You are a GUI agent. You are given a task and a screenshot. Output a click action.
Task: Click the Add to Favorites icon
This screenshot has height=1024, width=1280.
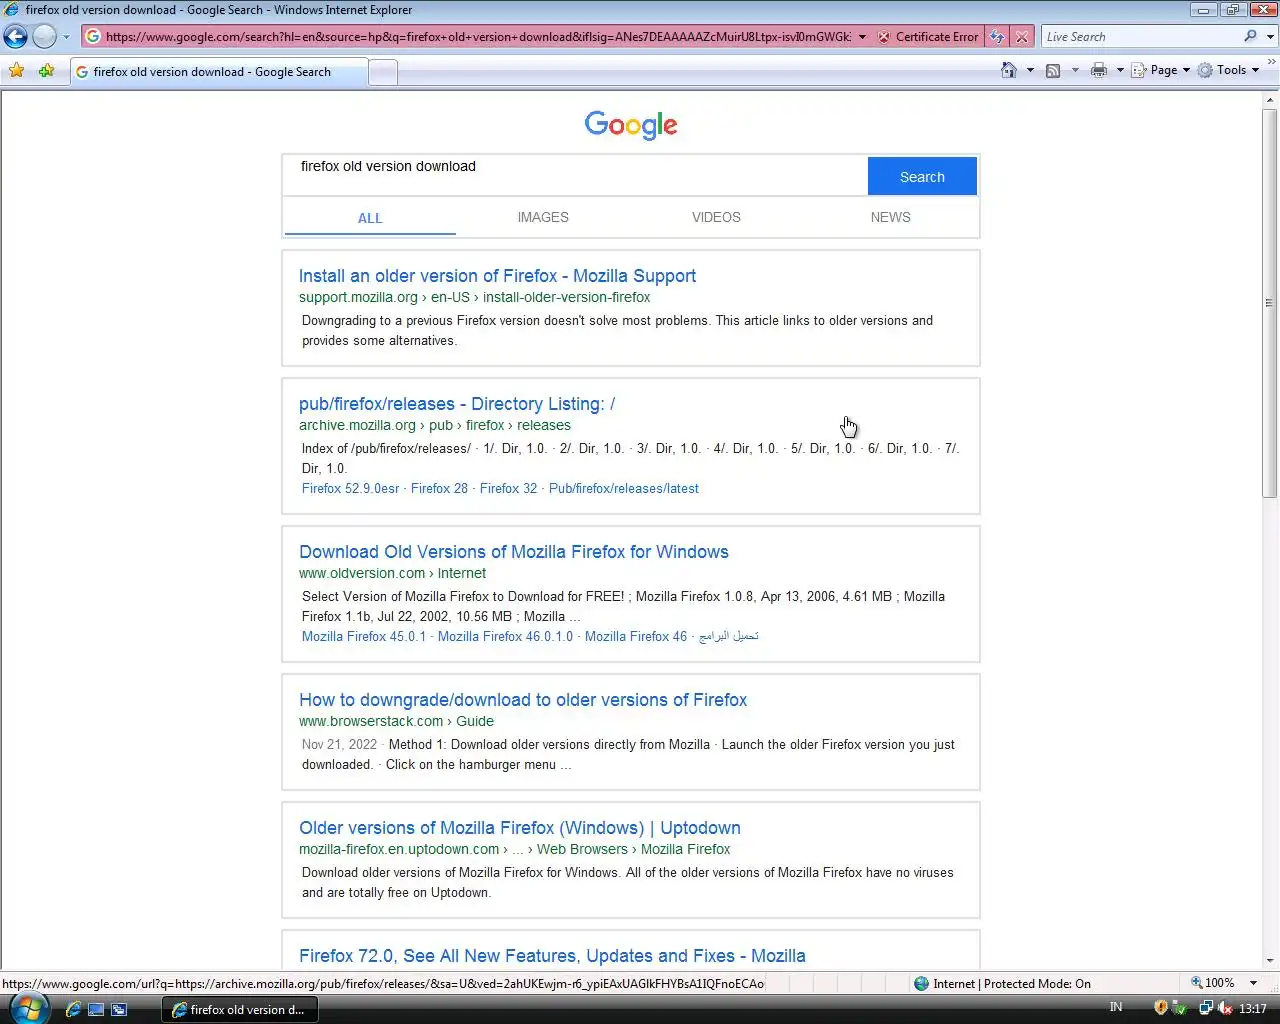click(x=46, y=71)
